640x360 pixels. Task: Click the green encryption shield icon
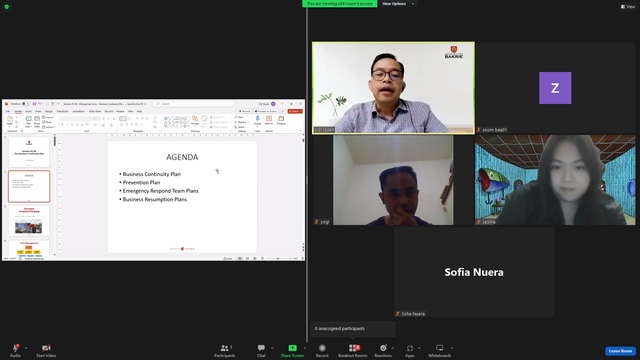pos(7,7)
